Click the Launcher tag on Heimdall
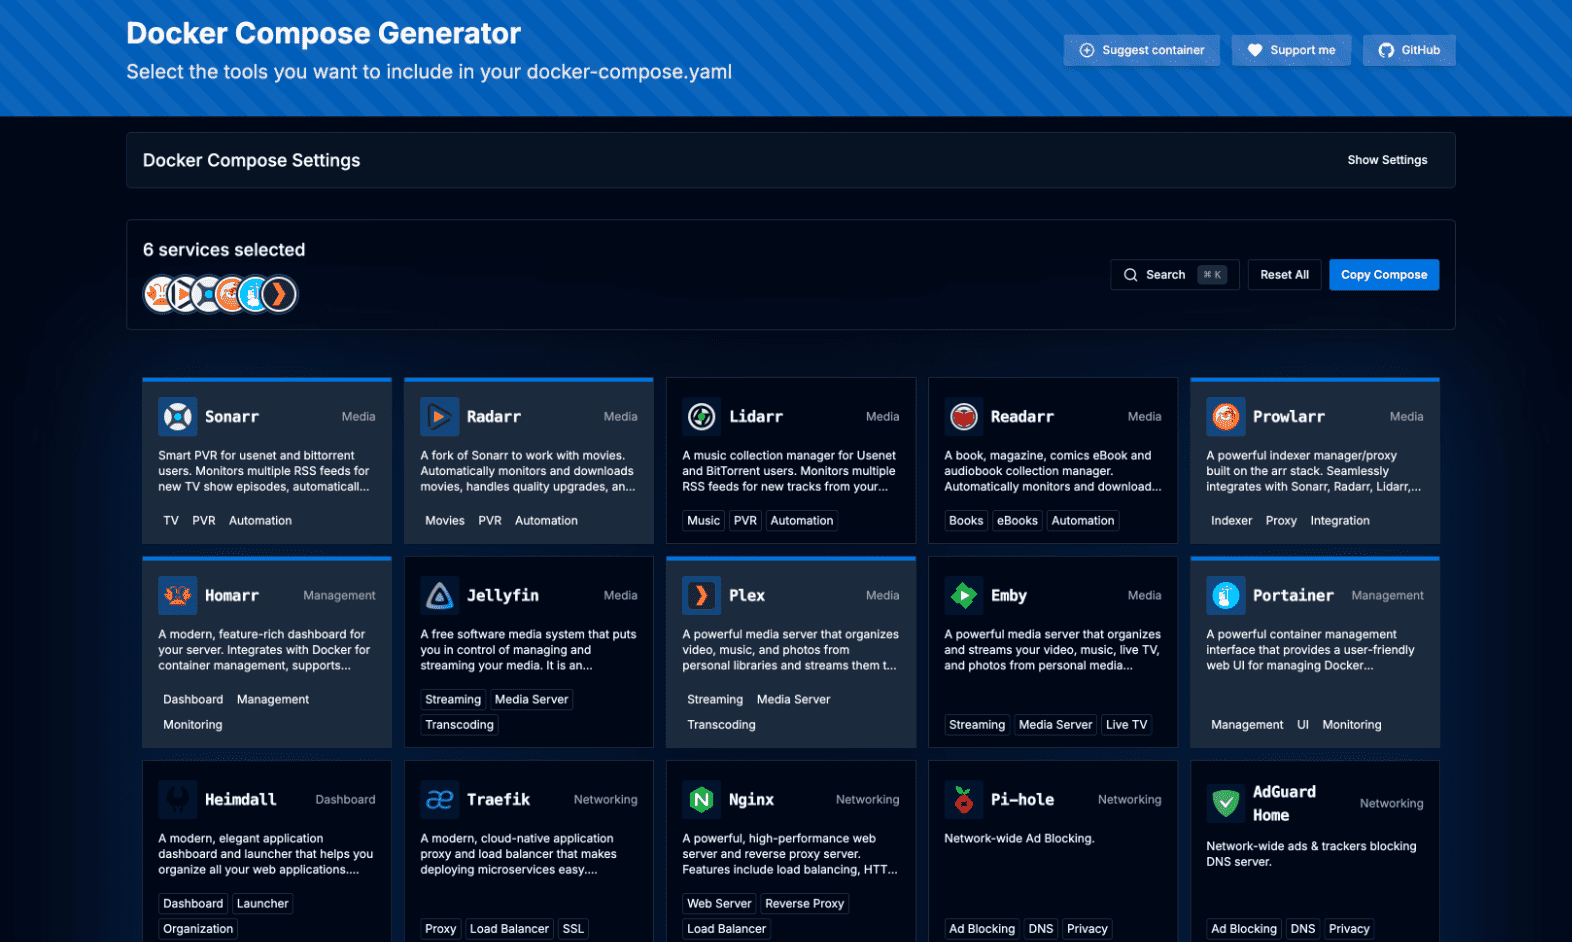The width and height of the screenshot is (1572, 942). [263, 904]
